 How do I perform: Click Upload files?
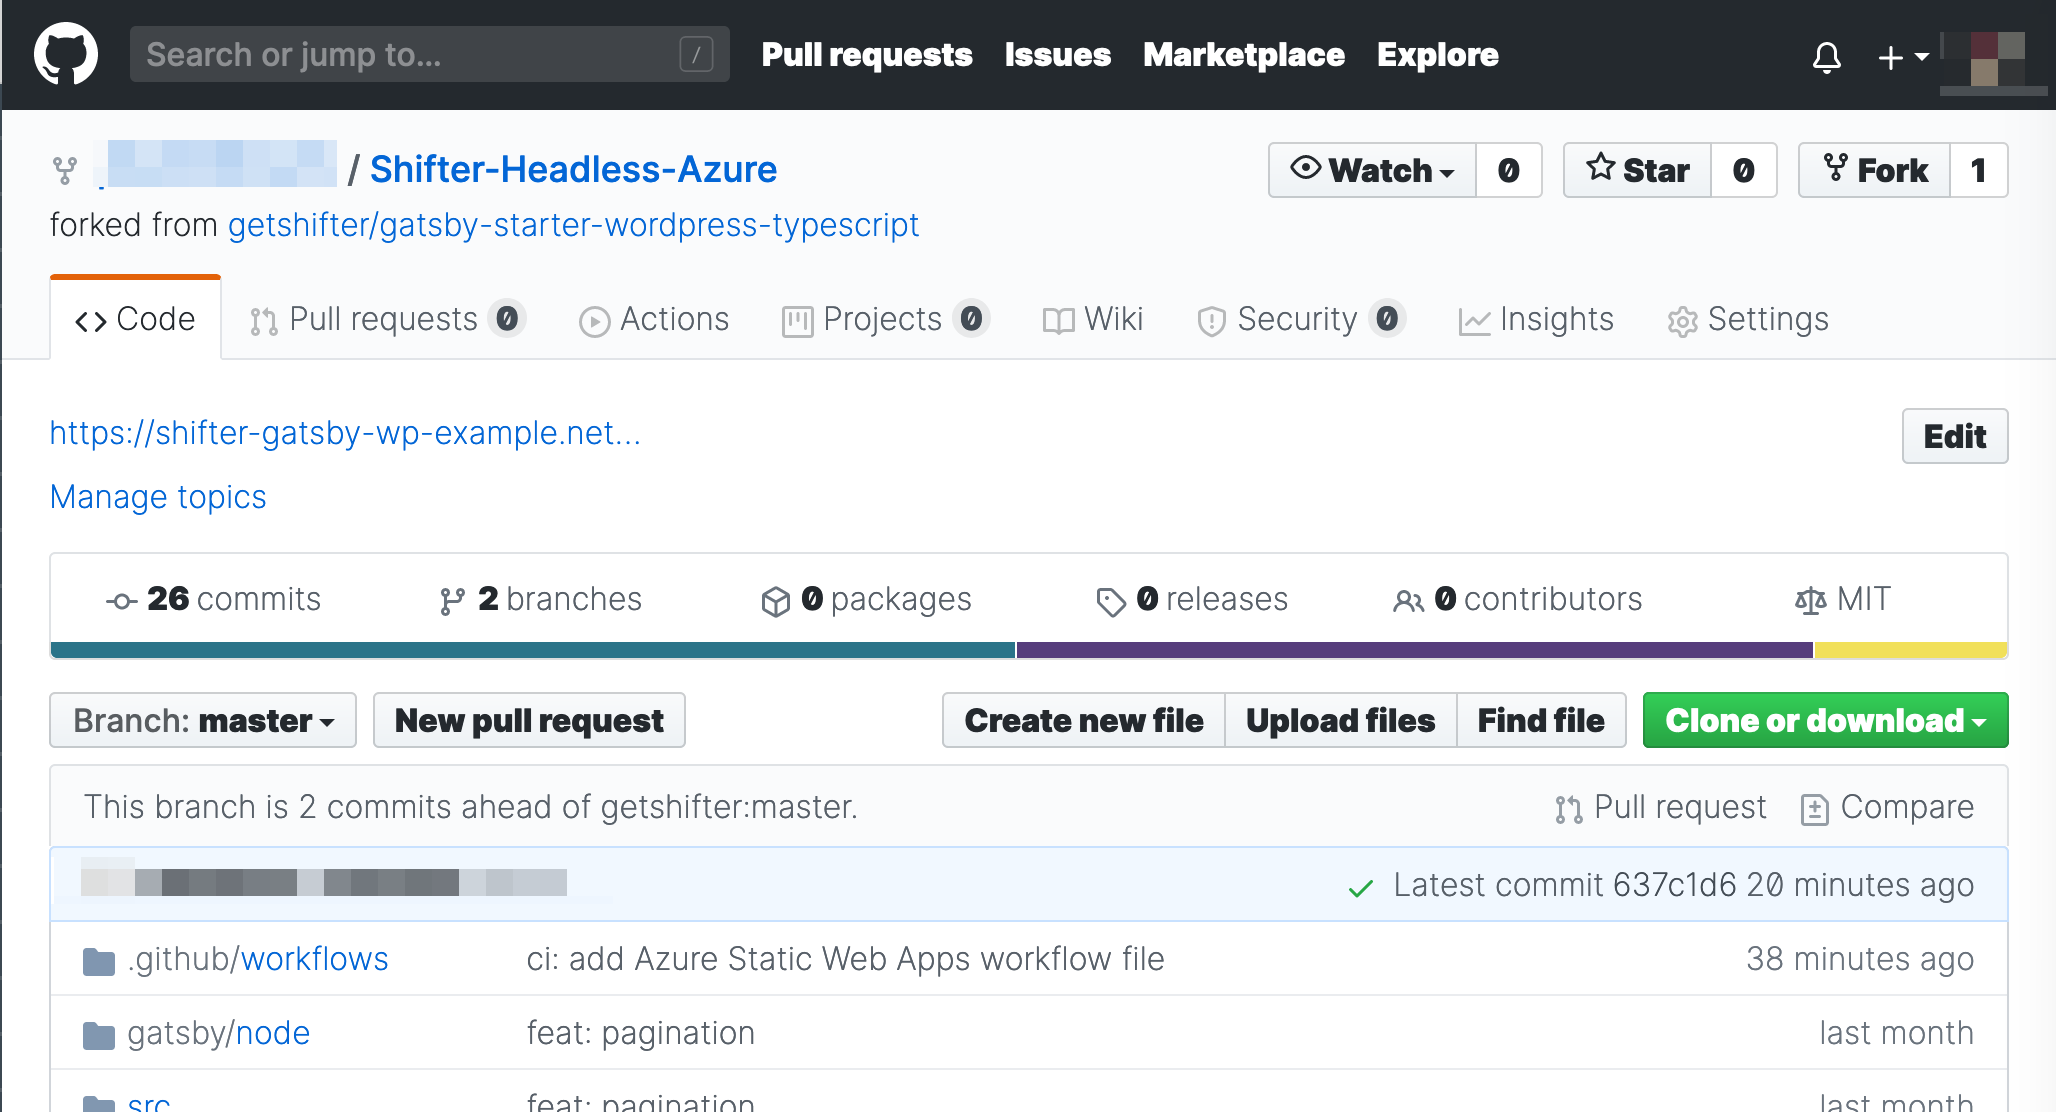[1340, 720]
